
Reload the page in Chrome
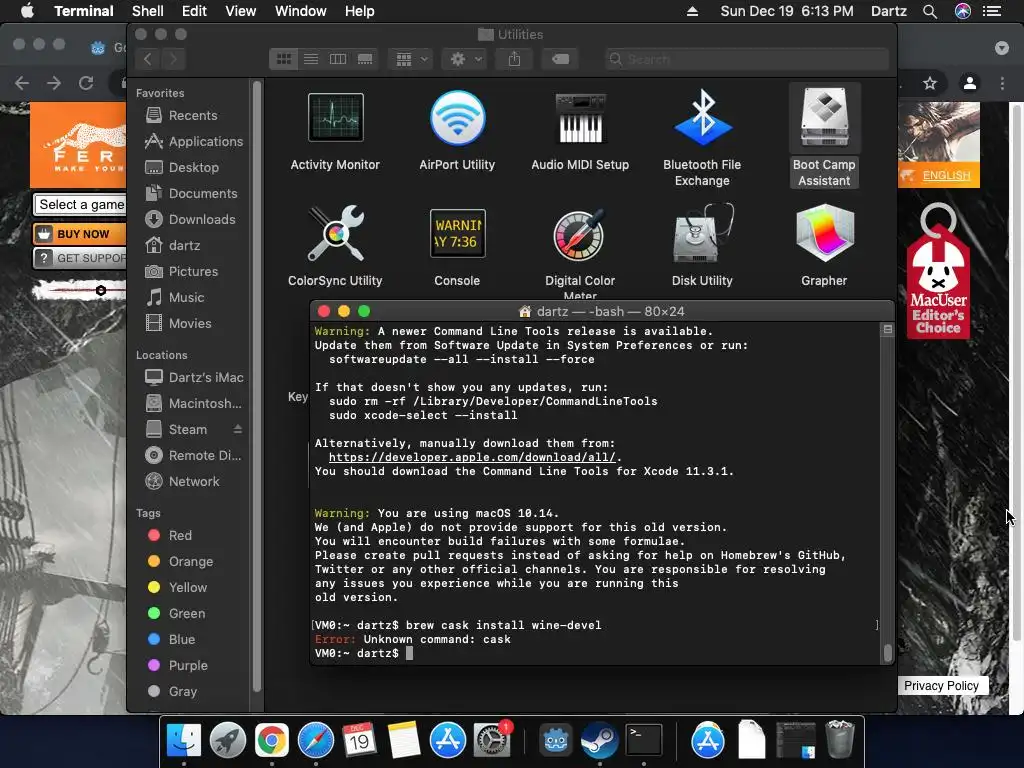point(86,83)
